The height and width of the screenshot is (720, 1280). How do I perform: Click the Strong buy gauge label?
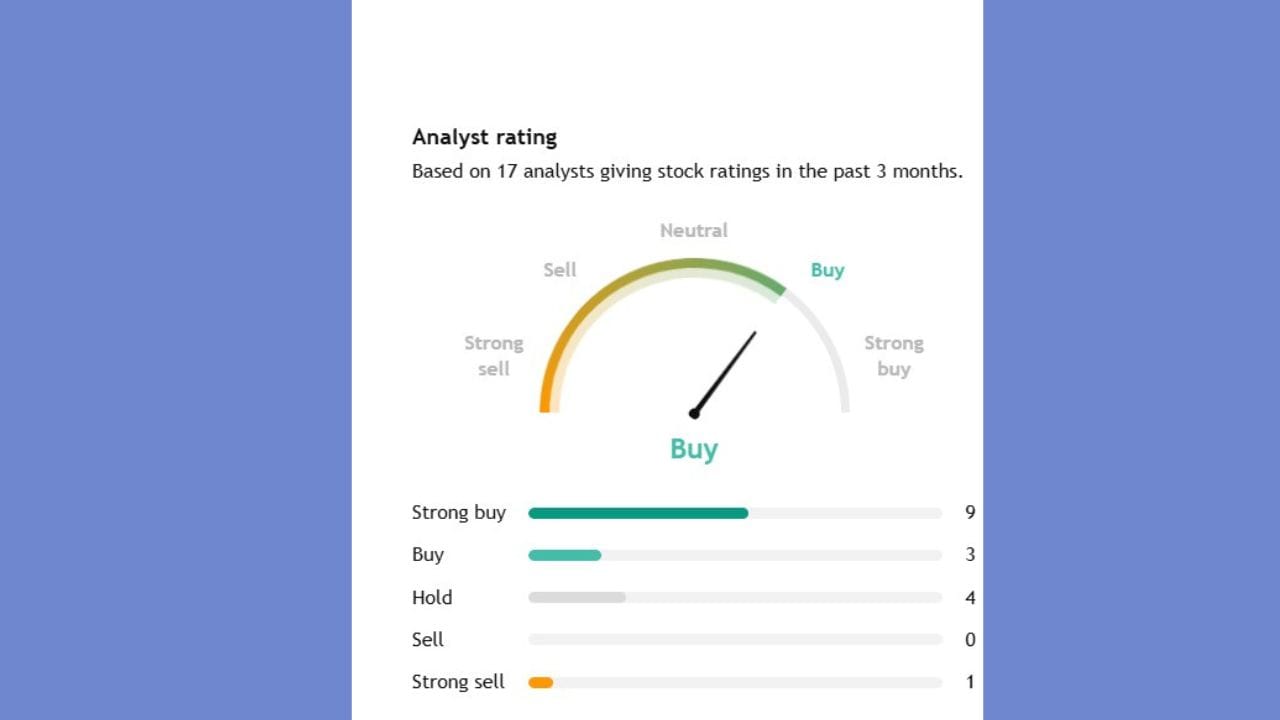[893, 356]
